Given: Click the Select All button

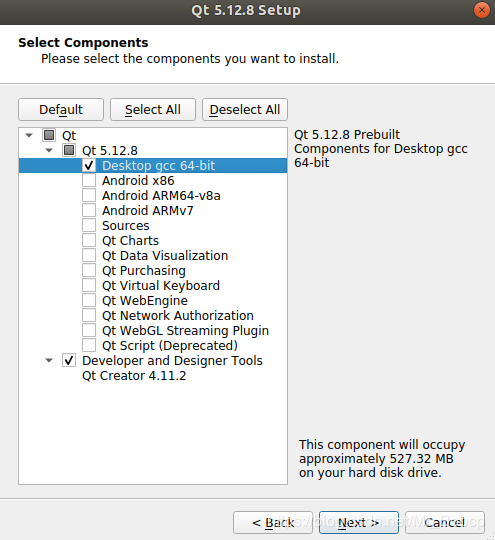Looking at the screenshot, I should click(x=153, y=110).
